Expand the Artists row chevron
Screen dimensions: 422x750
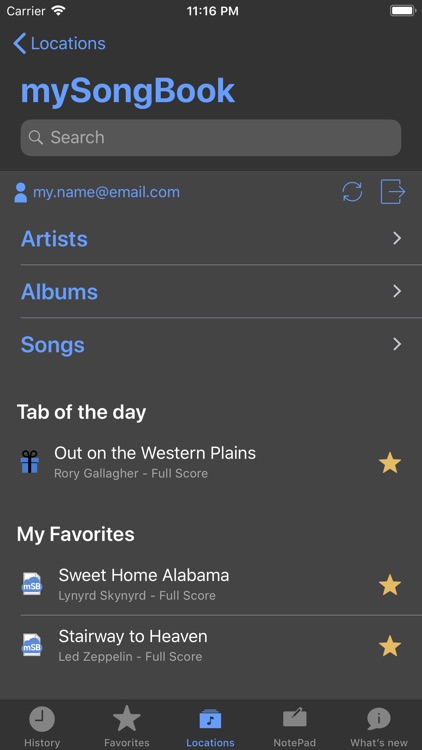pos(397,238)
